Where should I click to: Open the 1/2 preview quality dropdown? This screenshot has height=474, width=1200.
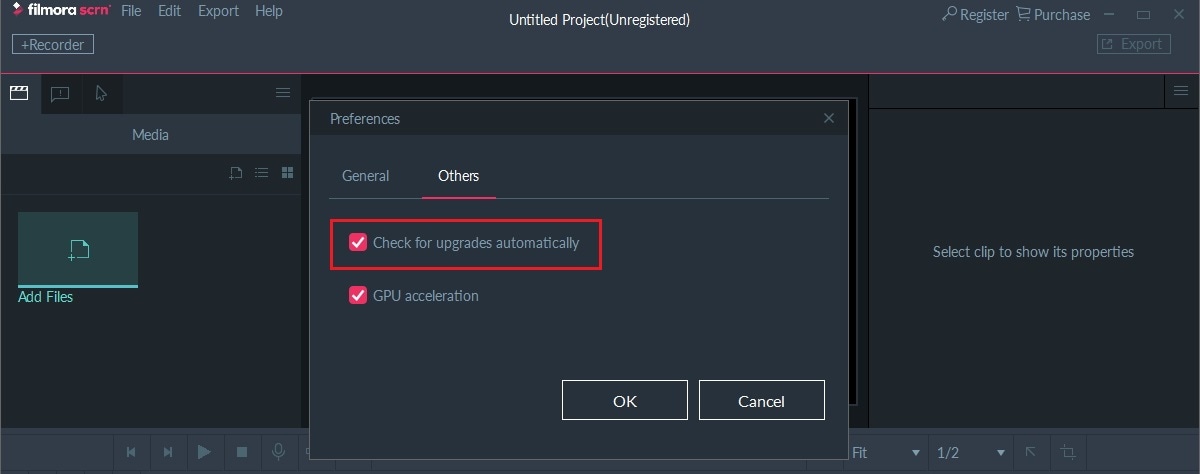click(x=970, y=453)
